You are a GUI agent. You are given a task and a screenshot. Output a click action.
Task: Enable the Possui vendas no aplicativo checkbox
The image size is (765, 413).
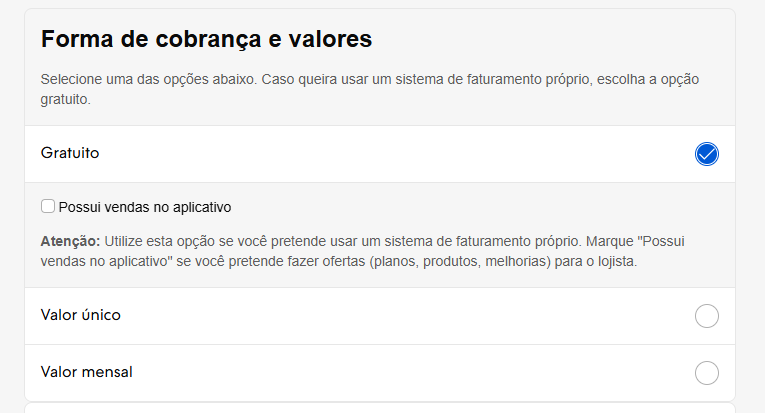point(48,207)
